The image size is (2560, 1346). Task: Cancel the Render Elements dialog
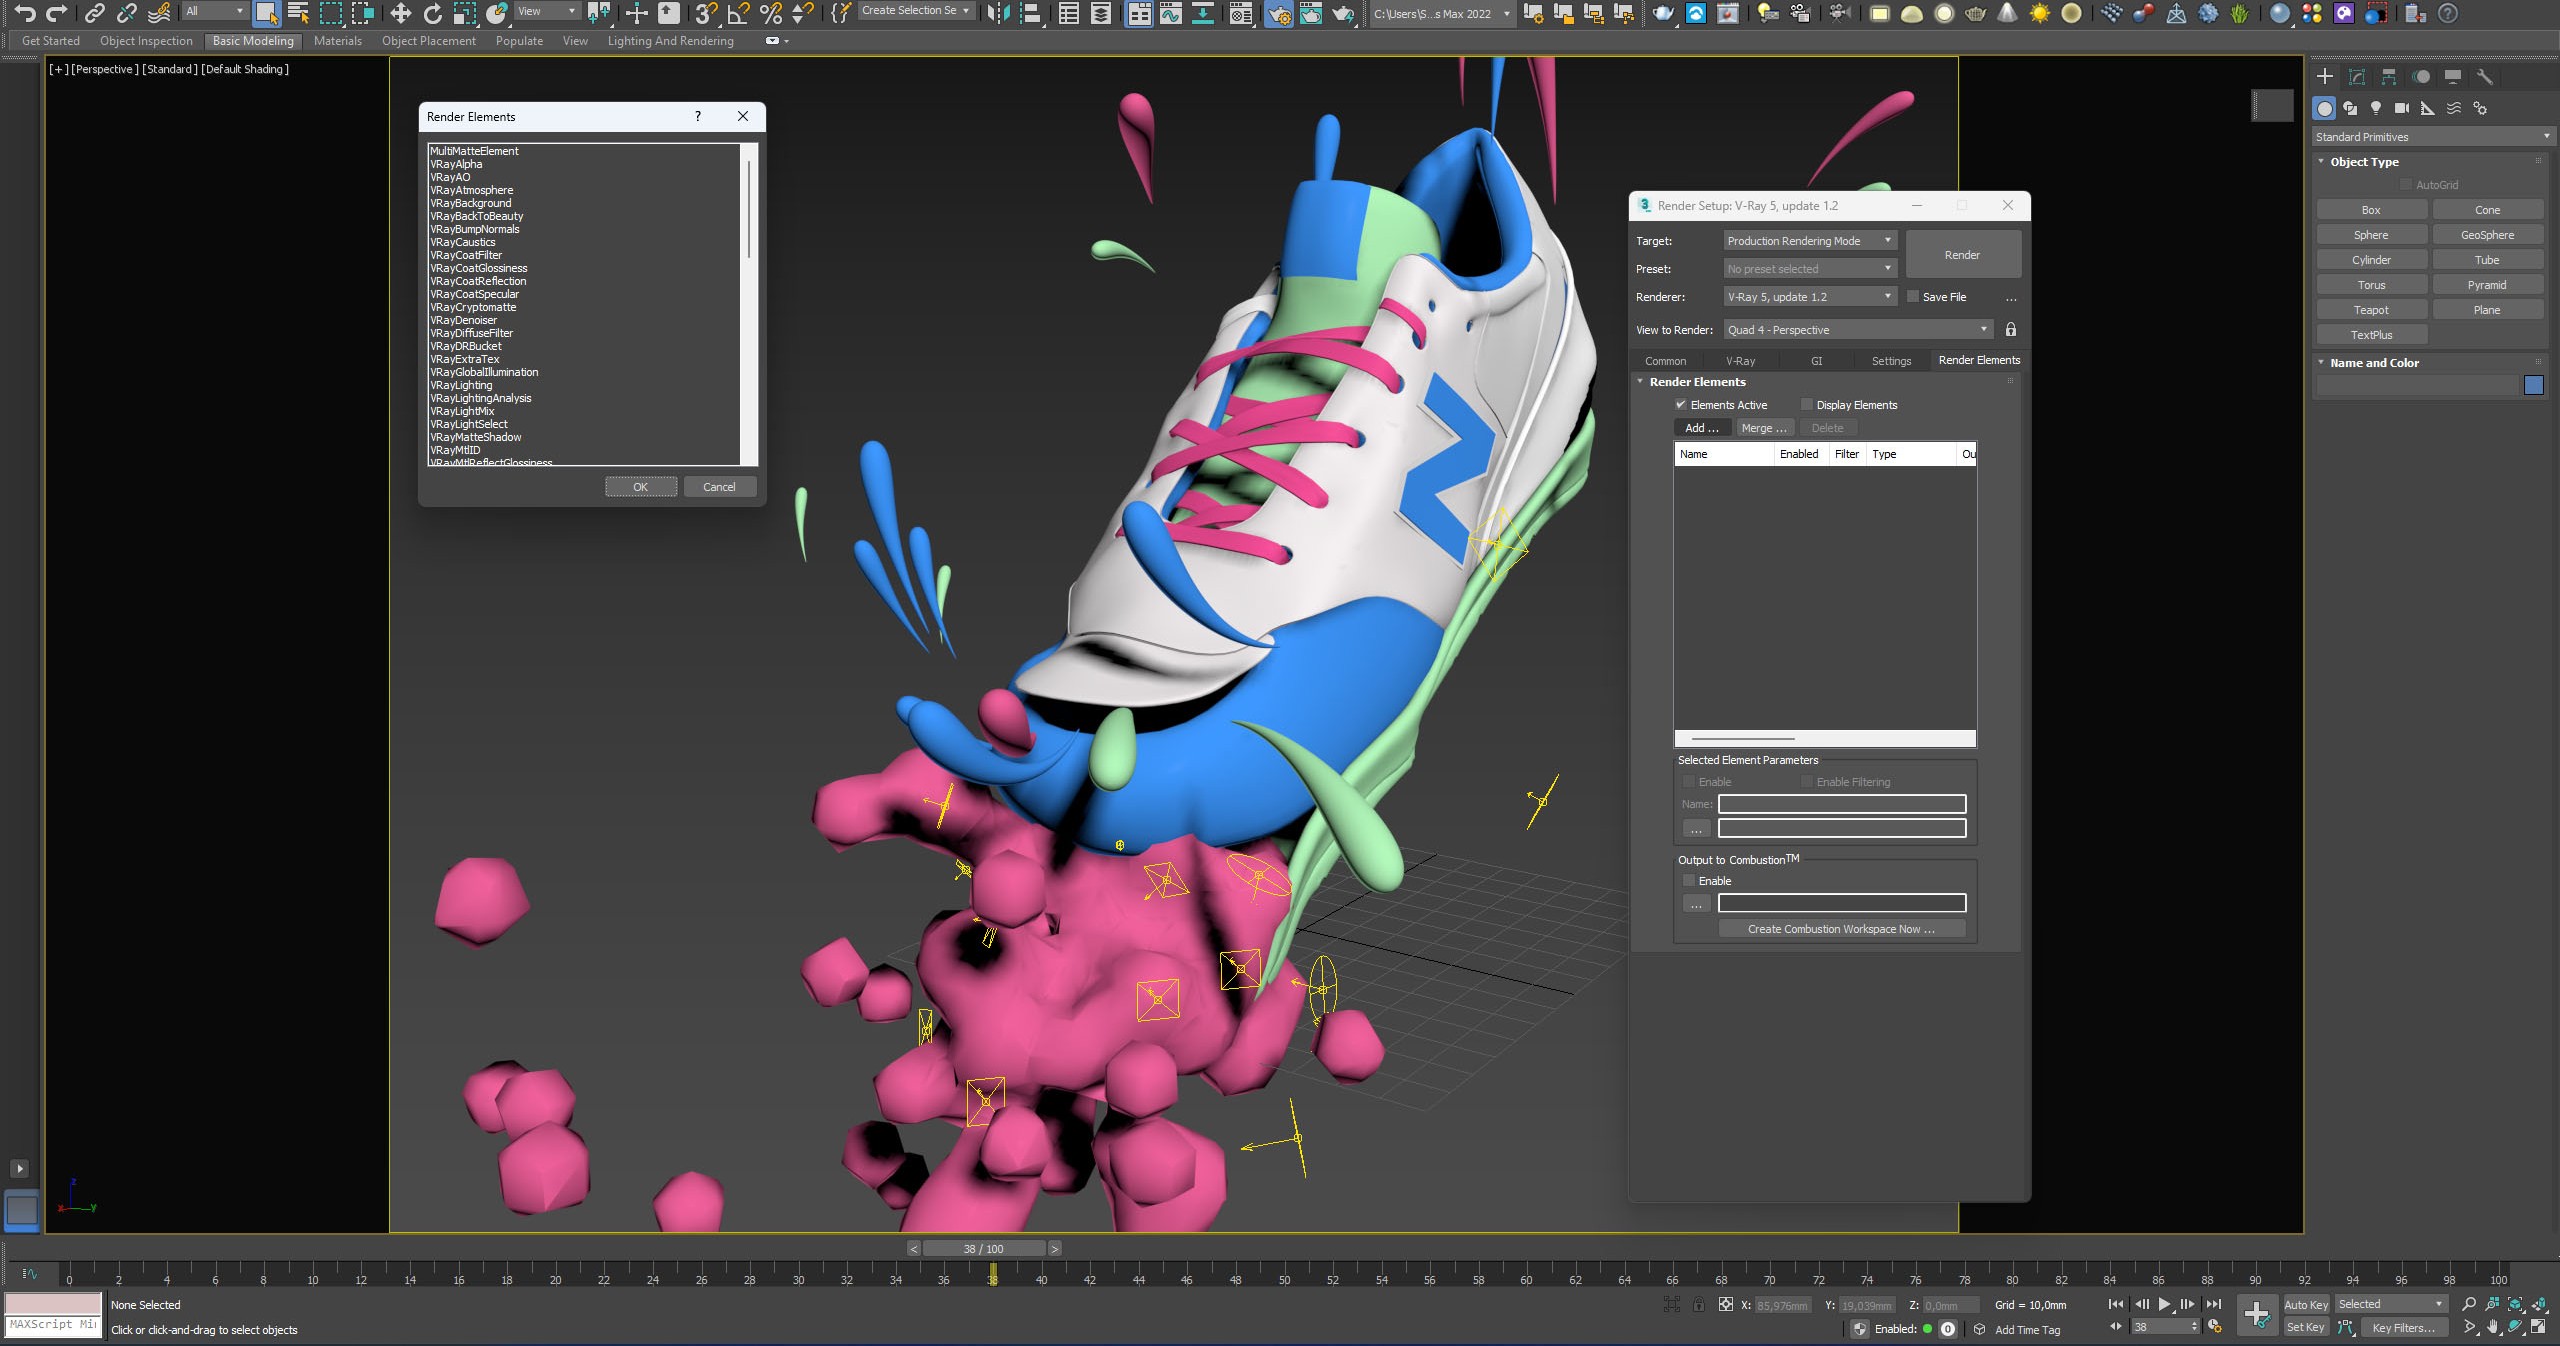pyautogui.click(x=719, y=487)
